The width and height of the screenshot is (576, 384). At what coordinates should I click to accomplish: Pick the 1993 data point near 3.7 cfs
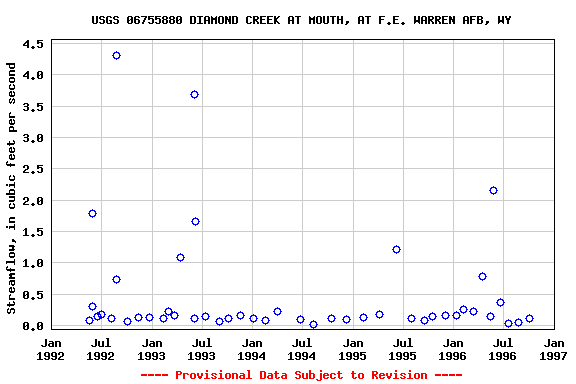[x=194, y=94]
